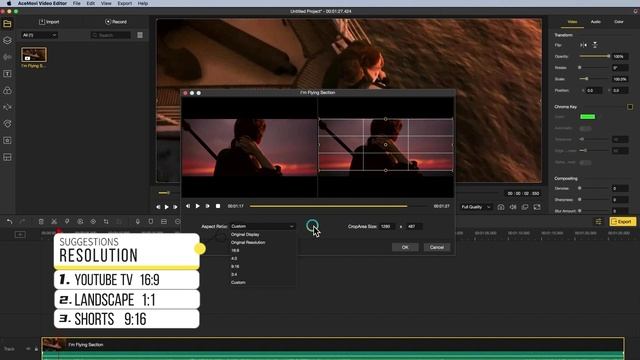The height and width of the screenshot is (360, 640).
Task: Click the list view icon next to the media search
Action: click(x=140, y=35)
